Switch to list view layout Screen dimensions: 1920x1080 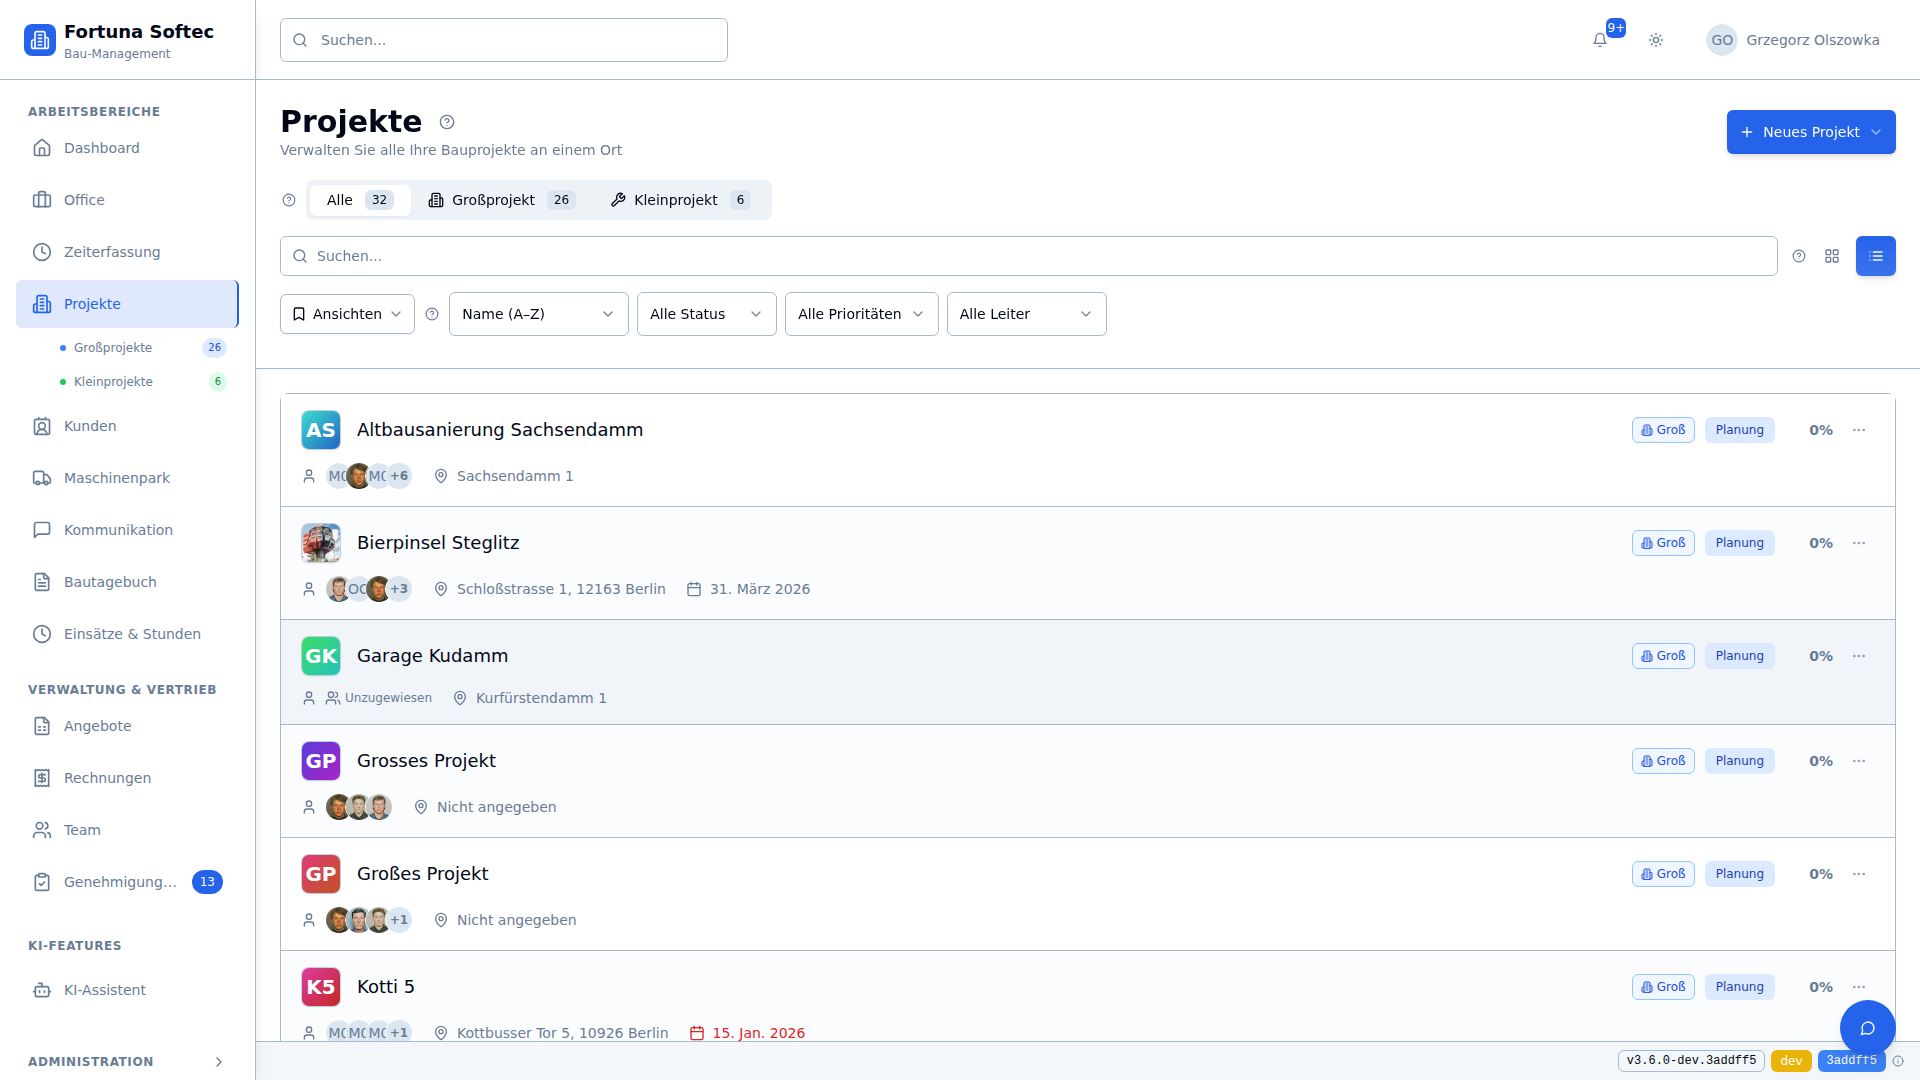1875,256
